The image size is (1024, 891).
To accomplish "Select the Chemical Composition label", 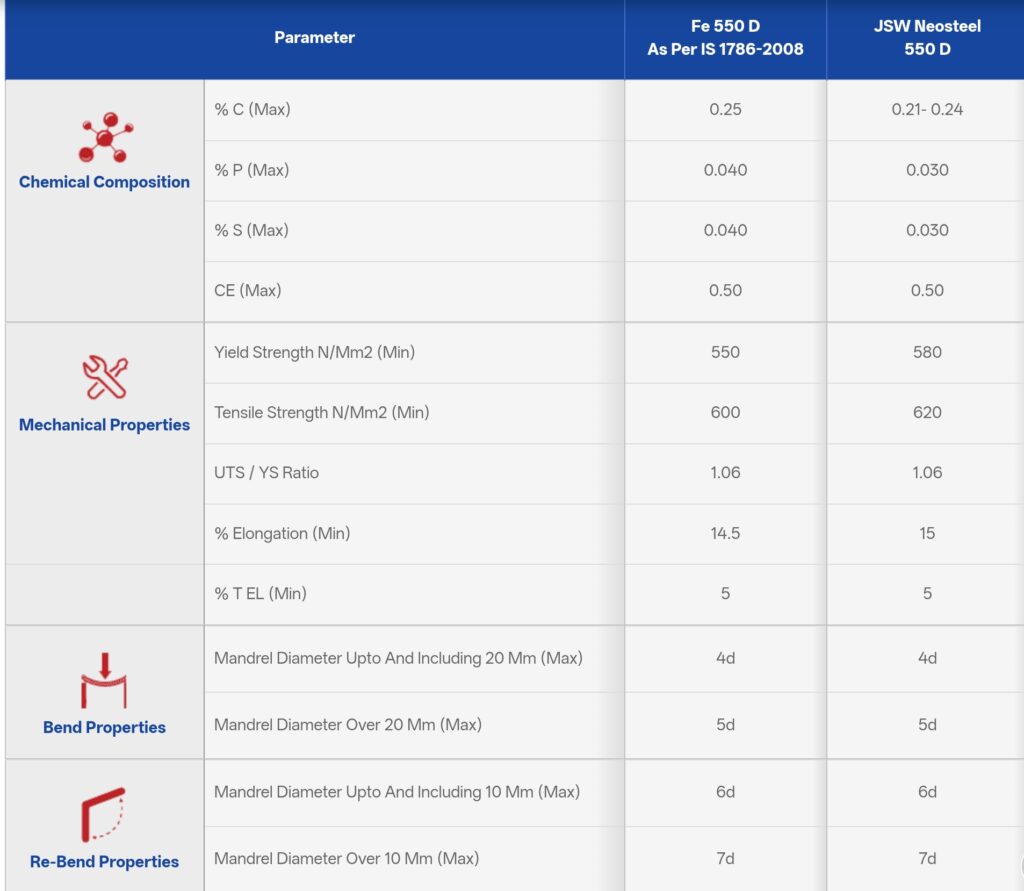I will [x=104, y=182].
